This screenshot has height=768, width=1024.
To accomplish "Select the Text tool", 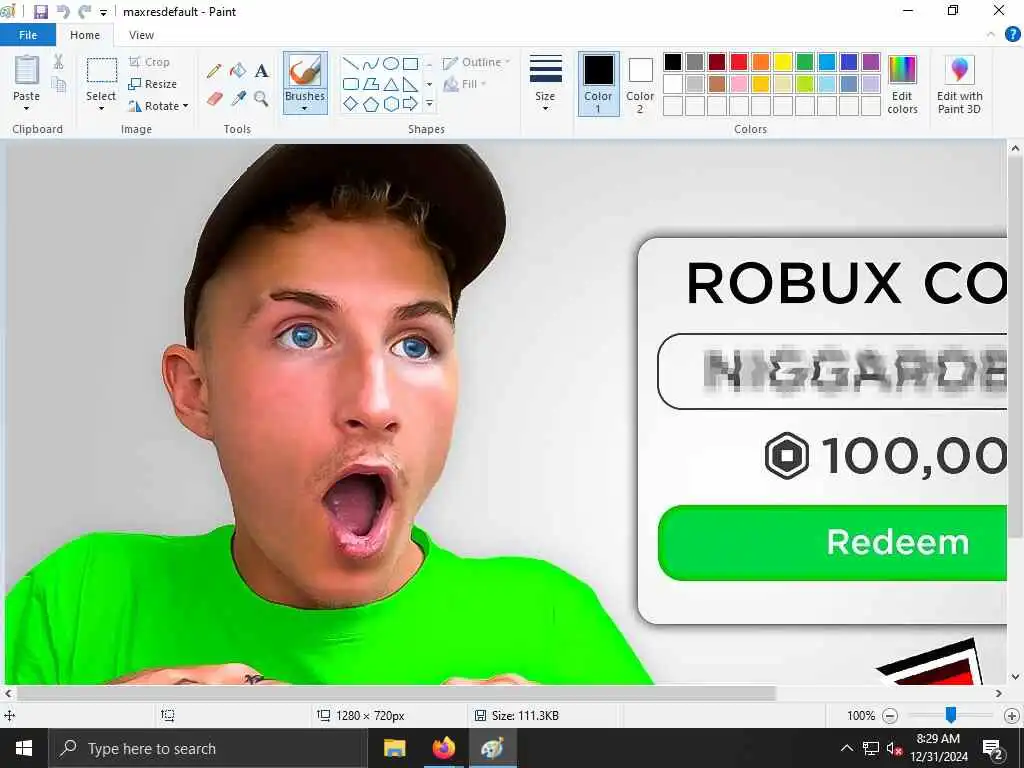I will point(261,71).
